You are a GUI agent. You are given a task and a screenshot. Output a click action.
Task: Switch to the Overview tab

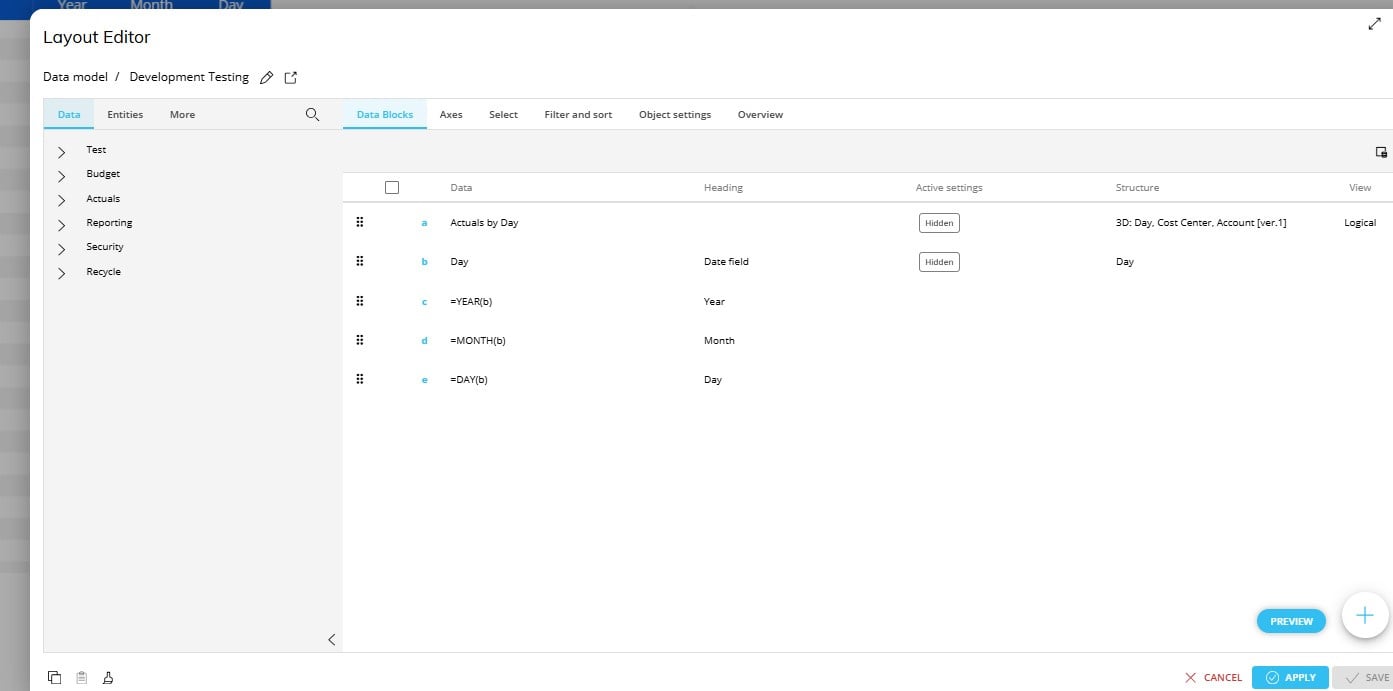click(x=760, y=115)
